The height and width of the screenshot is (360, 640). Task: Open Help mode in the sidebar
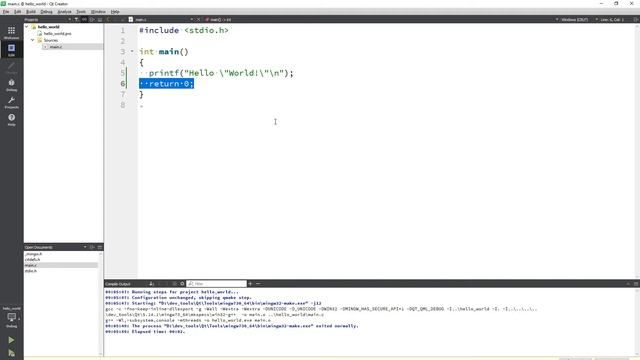point(11,120)
